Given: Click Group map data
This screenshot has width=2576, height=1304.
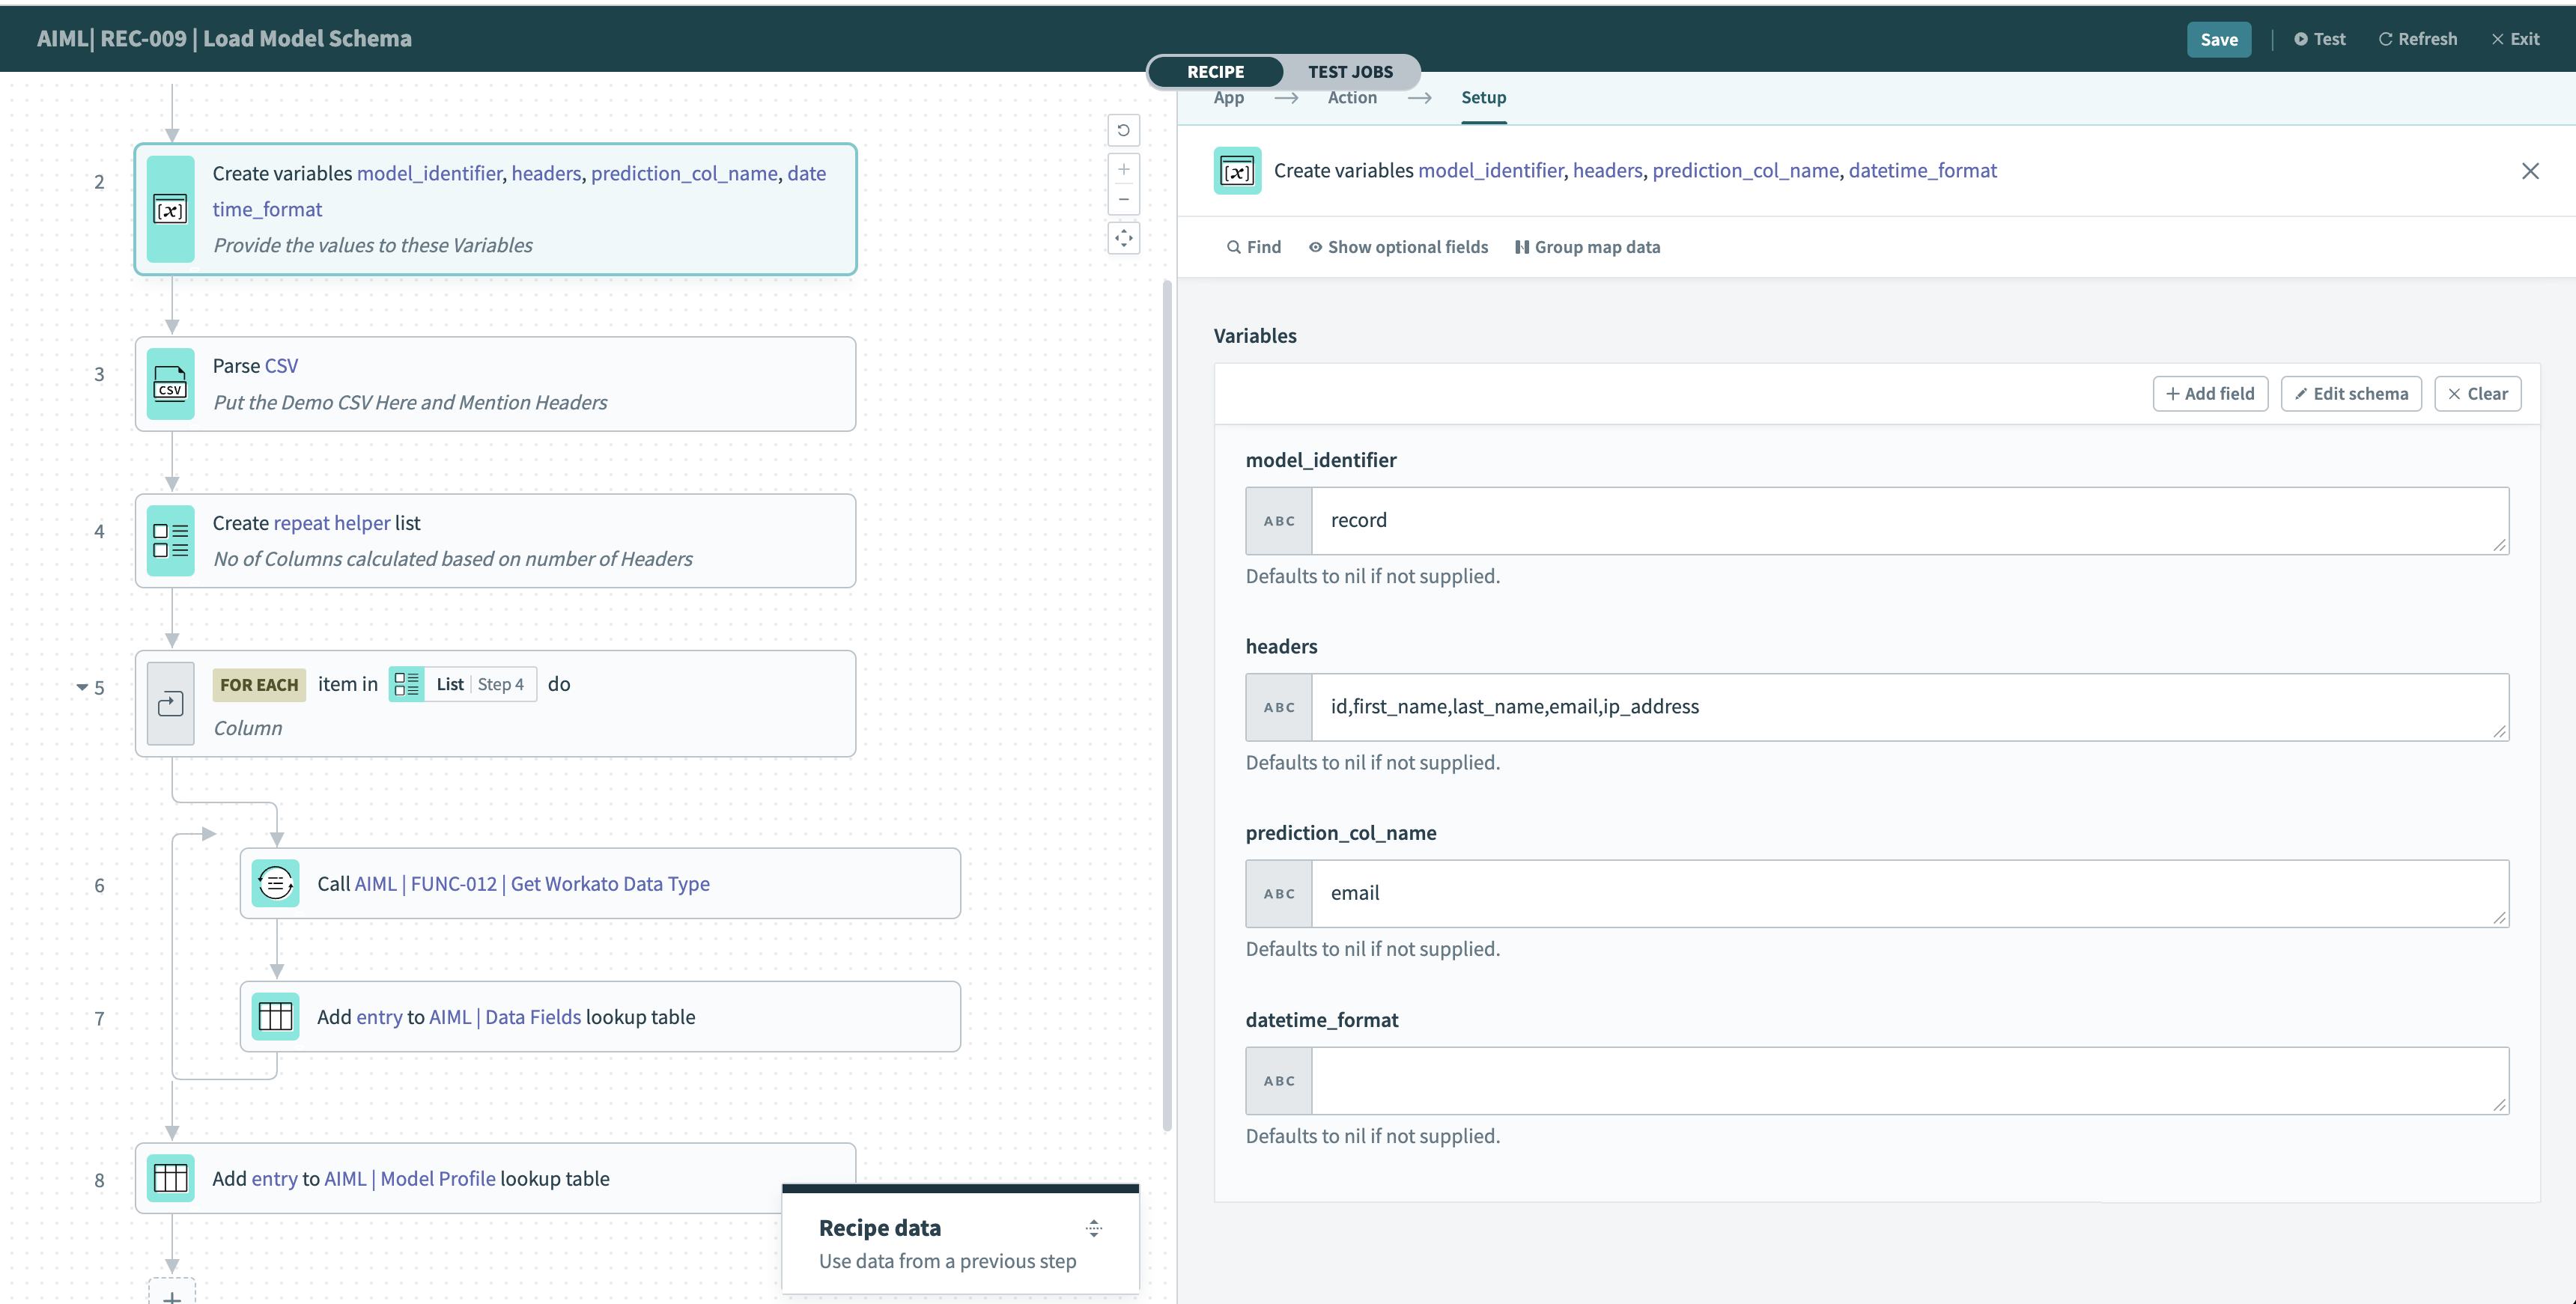Looking at the screenshot, I should pyautogui.click(x=1587, y=247).
